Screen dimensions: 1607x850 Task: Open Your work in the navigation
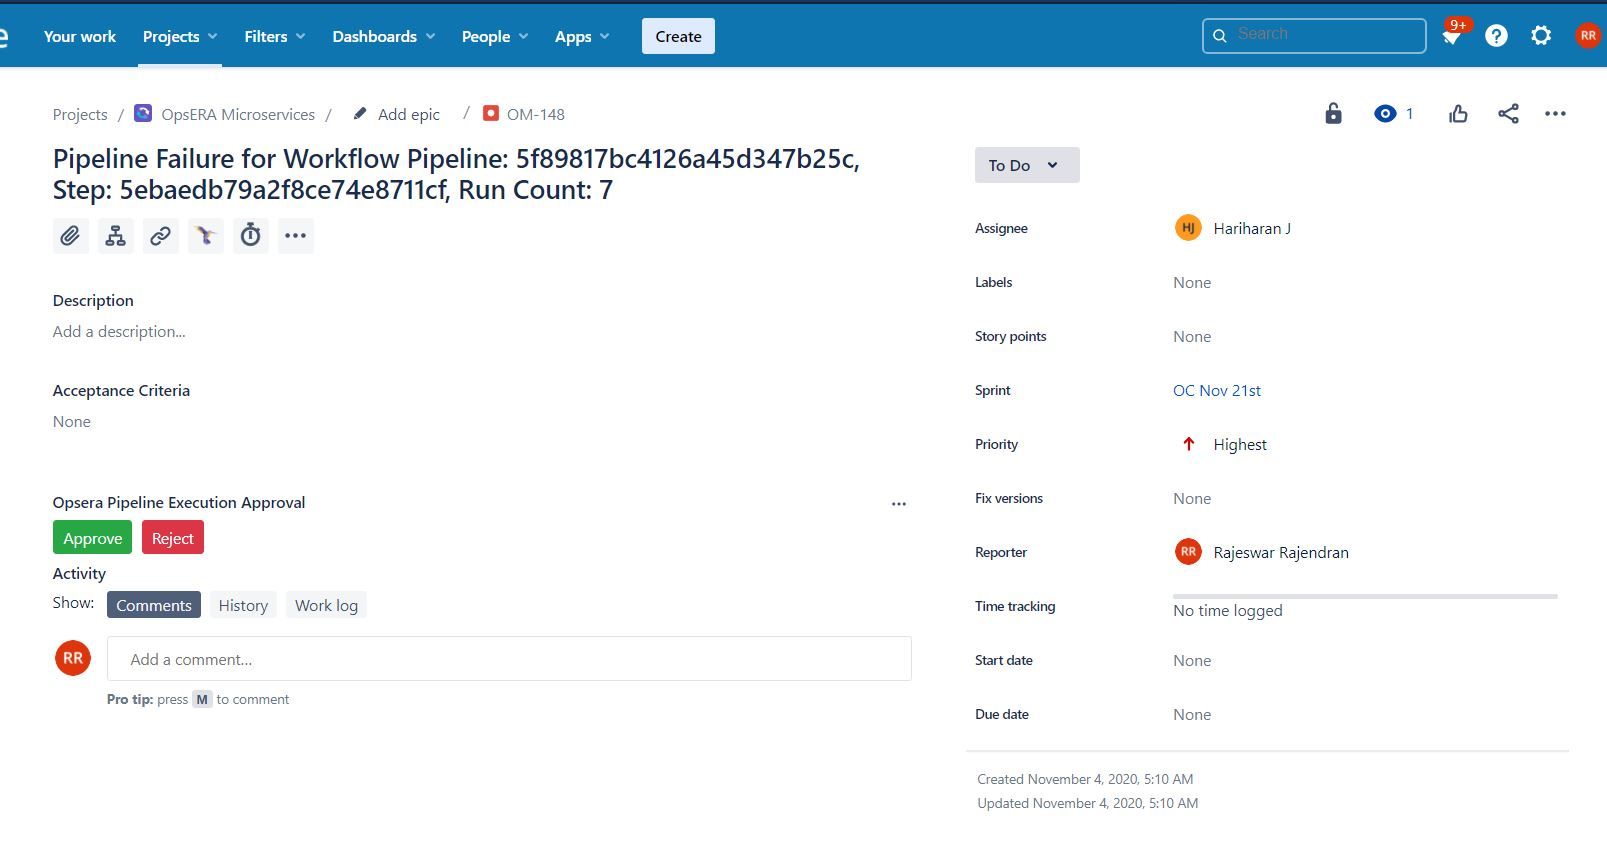(x=80, y=36)
